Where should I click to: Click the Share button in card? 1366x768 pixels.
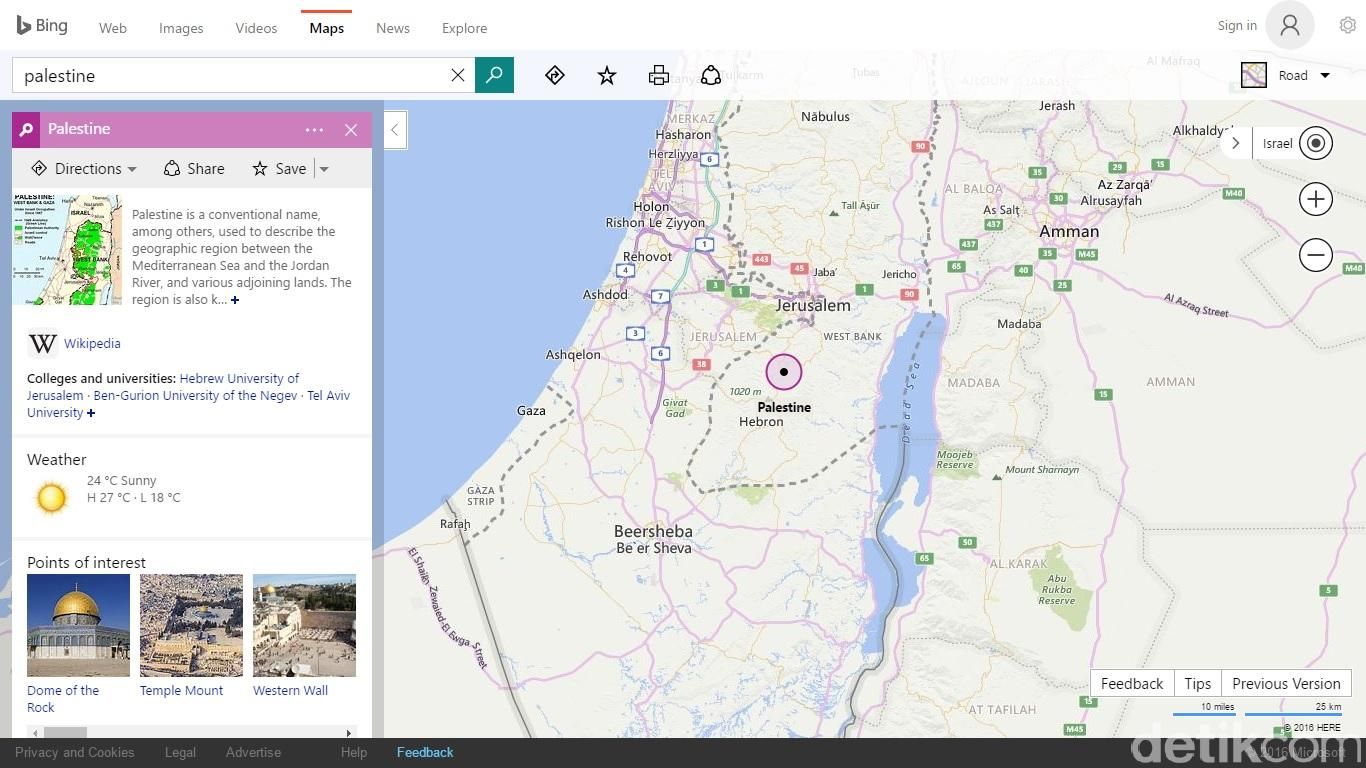click(194, 169)
